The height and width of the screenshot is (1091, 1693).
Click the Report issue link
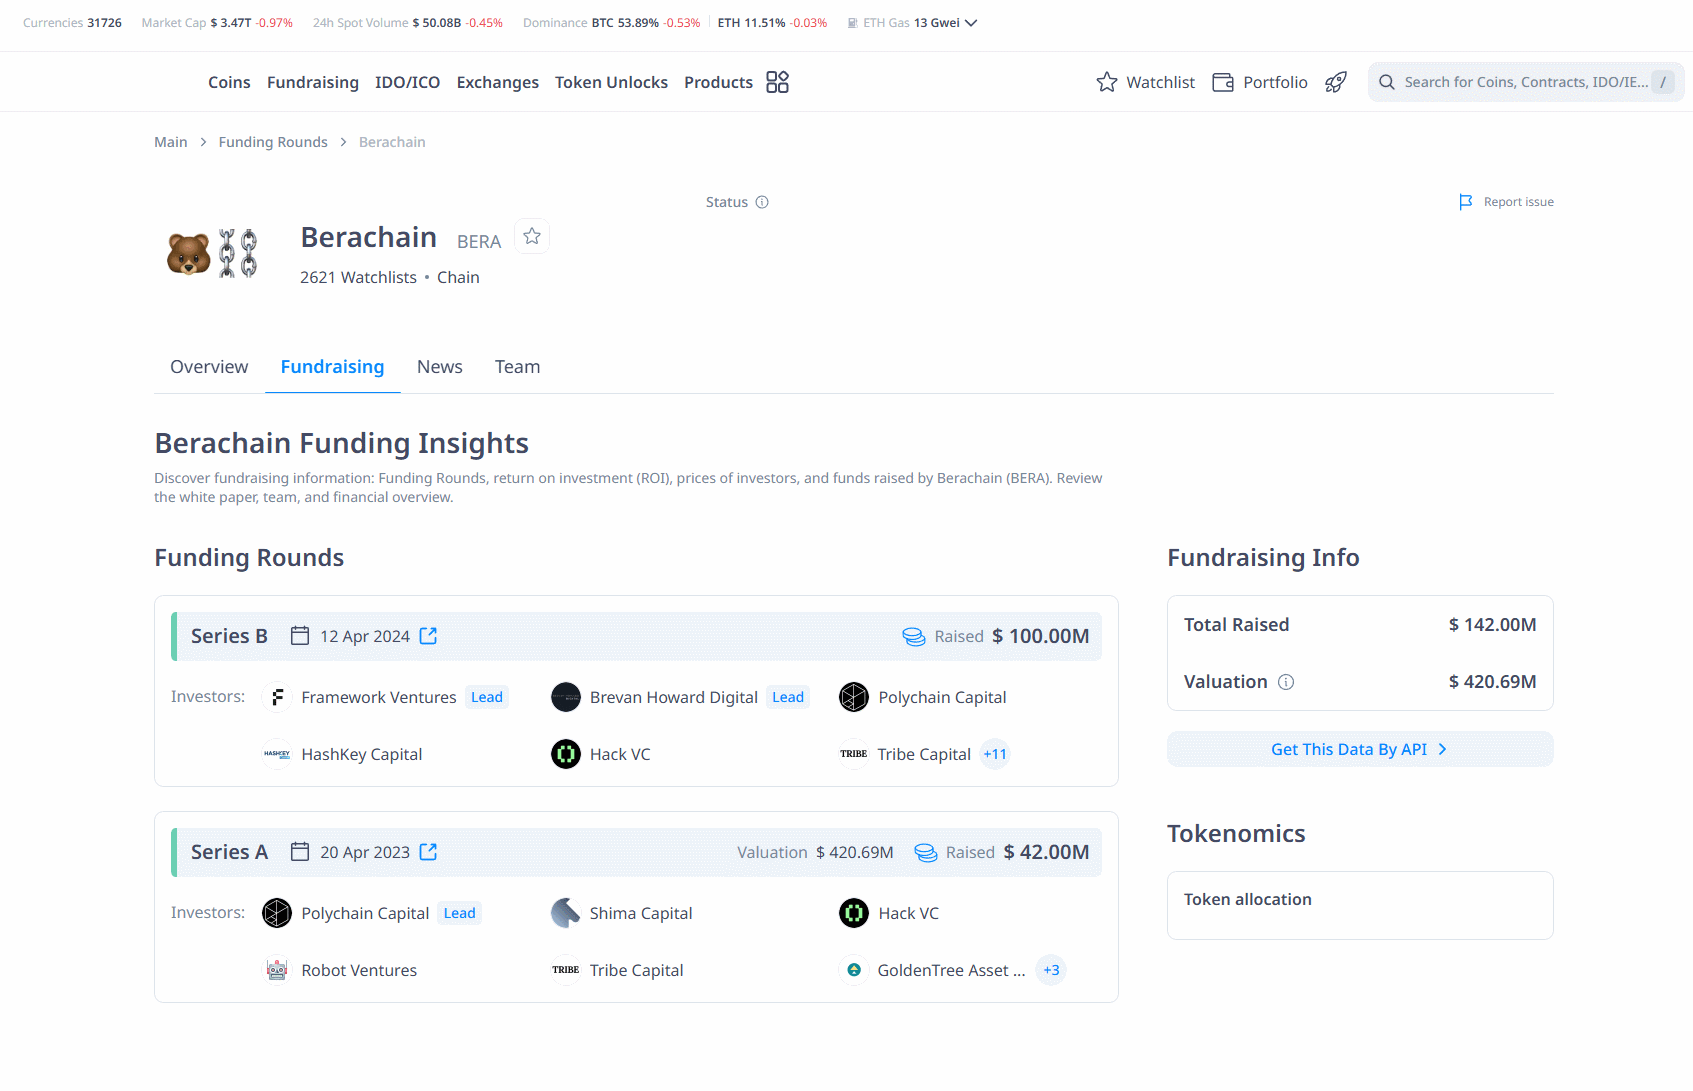(x=1518, y=202)
